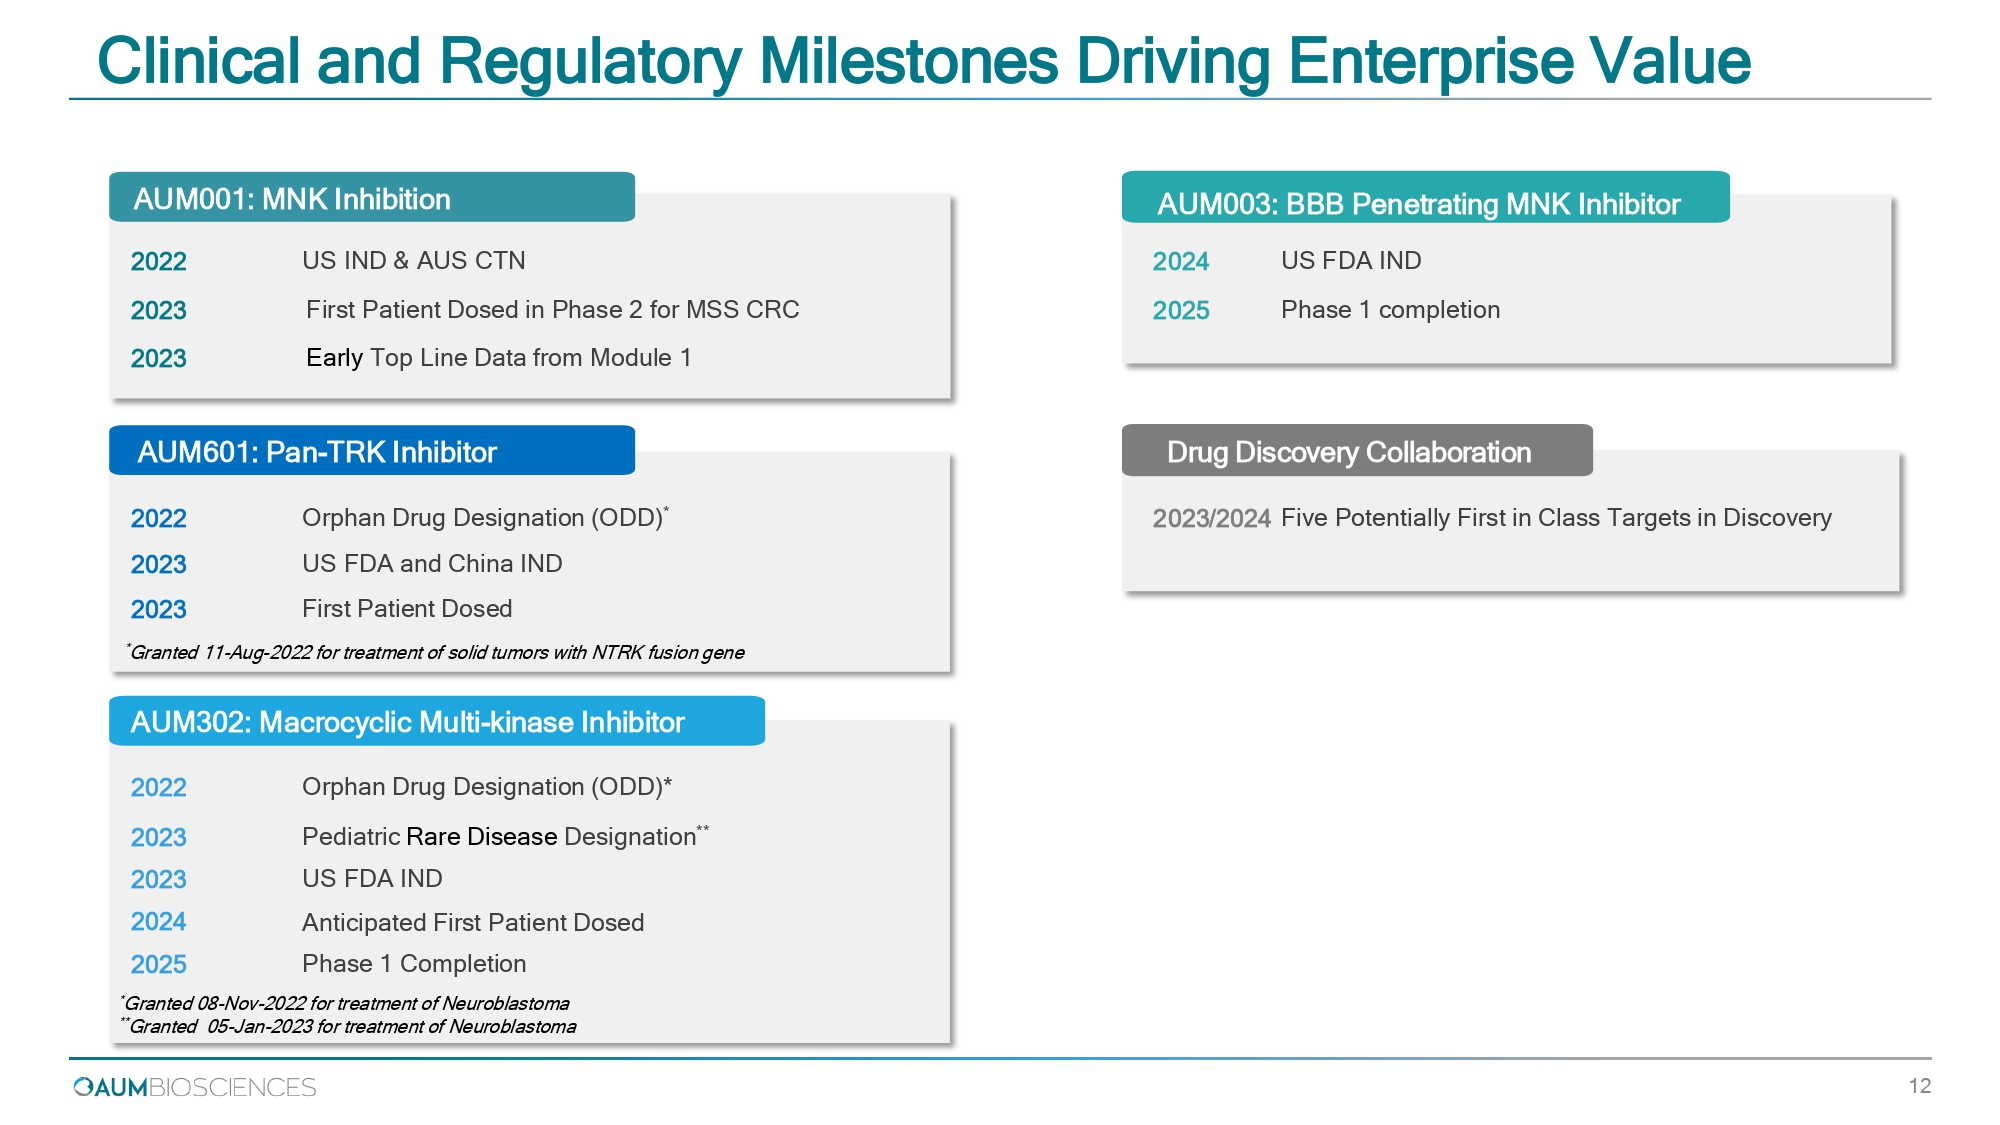Image resolution: width=2000 pixels, height=1125 pixels.
Task: Click 'Early Top Line Data from Module 1'
Action: pos(499,358)
